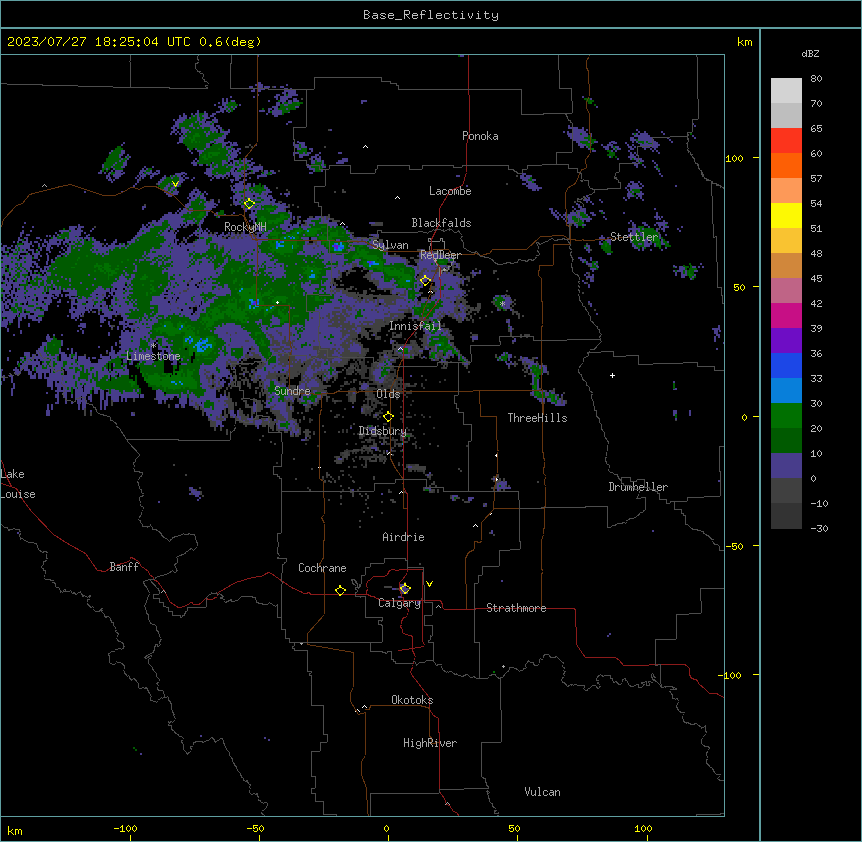Pick the red 60-65 dBZ legend swatch
The image size is (862, 842).
786,140
